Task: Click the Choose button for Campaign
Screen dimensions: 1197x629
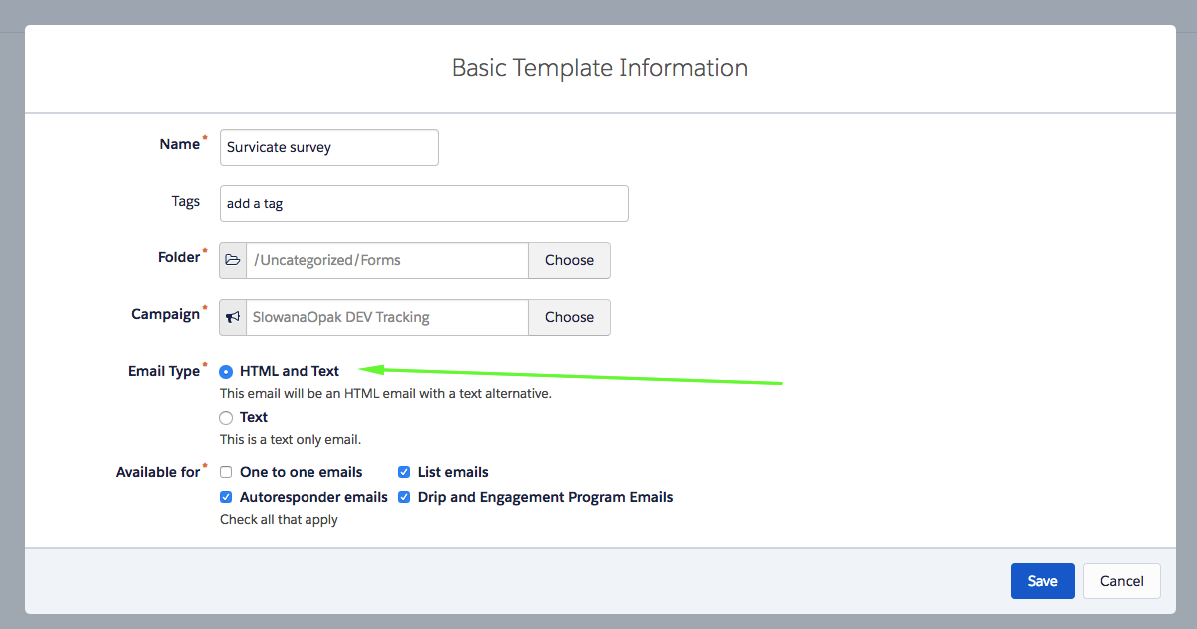Action: [x=569, y=317]
